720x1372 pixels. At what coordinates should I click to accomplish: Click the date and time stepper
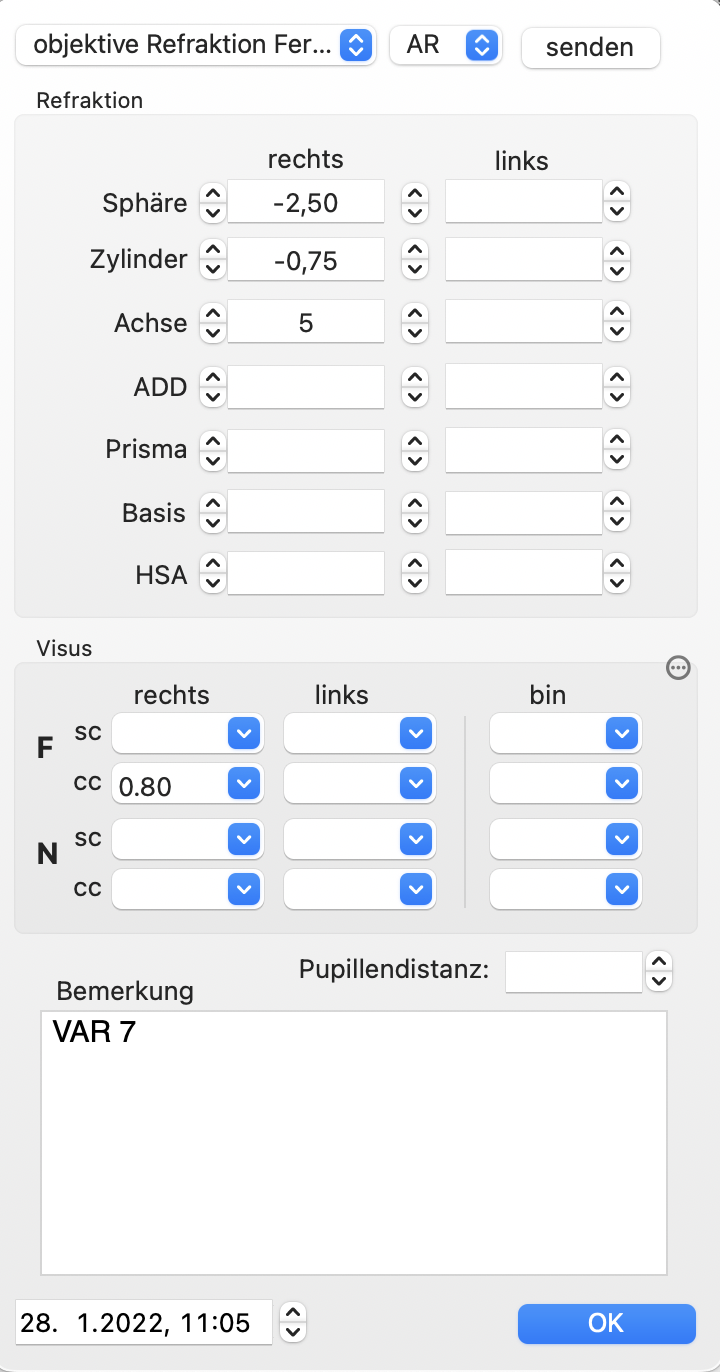(292, 1321)
